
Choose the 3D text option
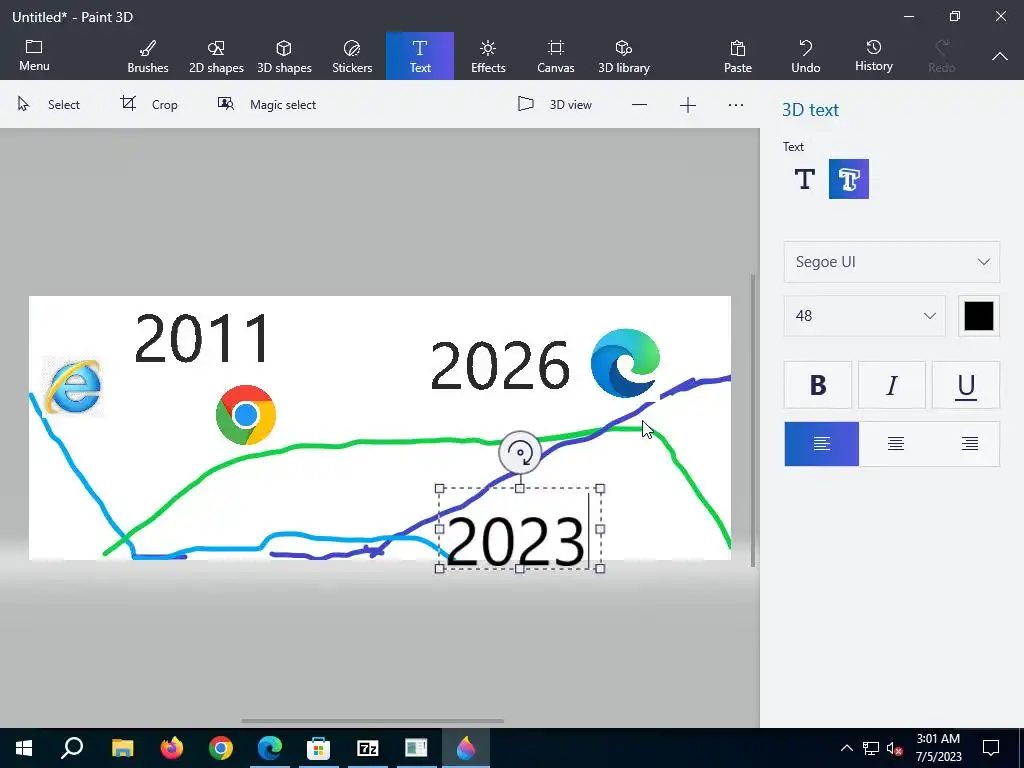pyautogui.click(x=849, y=179)
